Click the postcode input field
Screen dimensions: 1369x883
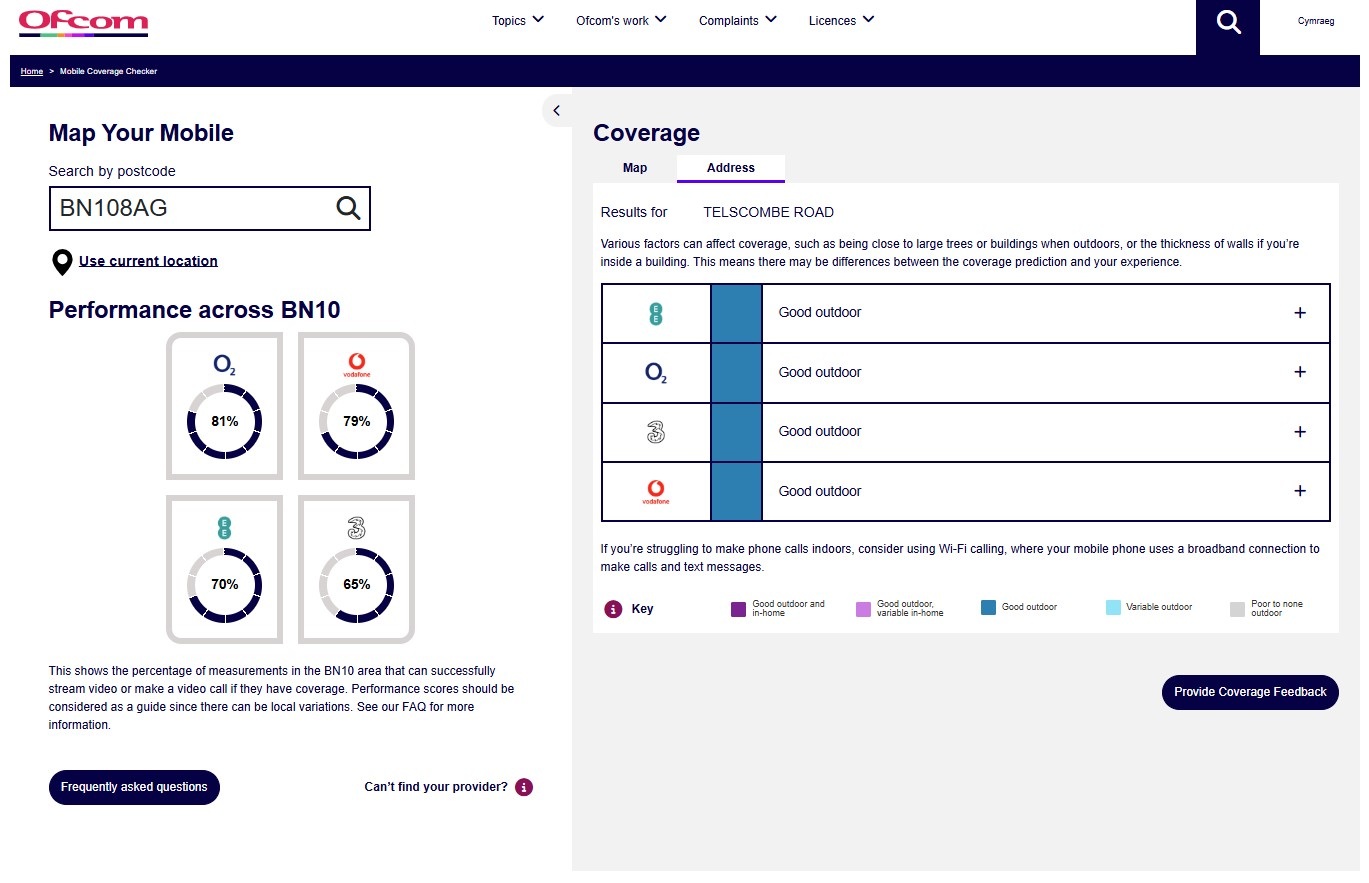[x=190, y=208]
